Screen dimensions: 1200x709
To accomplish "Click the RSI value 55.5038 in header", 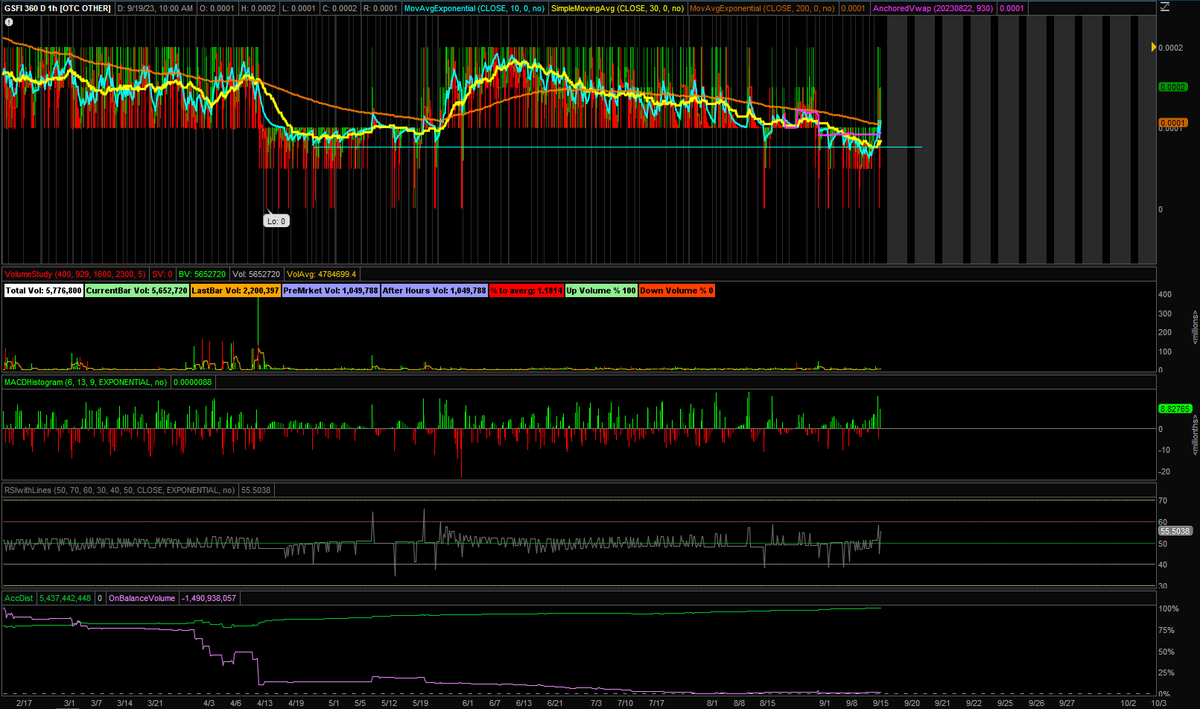I will coord(254,490).
